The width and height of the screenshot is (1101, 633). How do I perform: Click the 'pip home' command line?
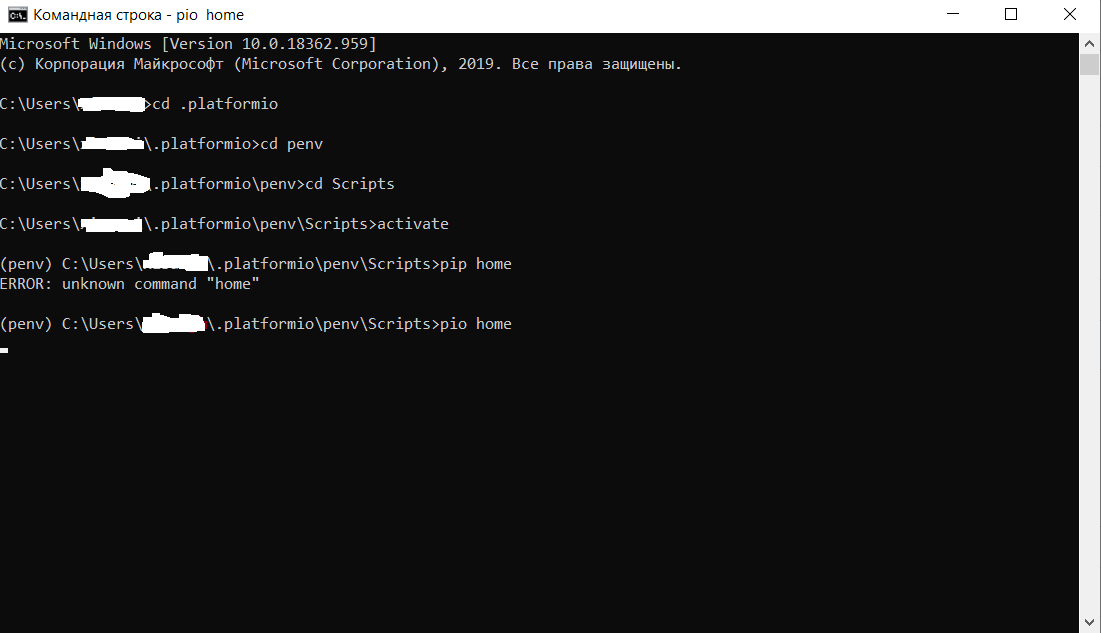click(478, 263)
